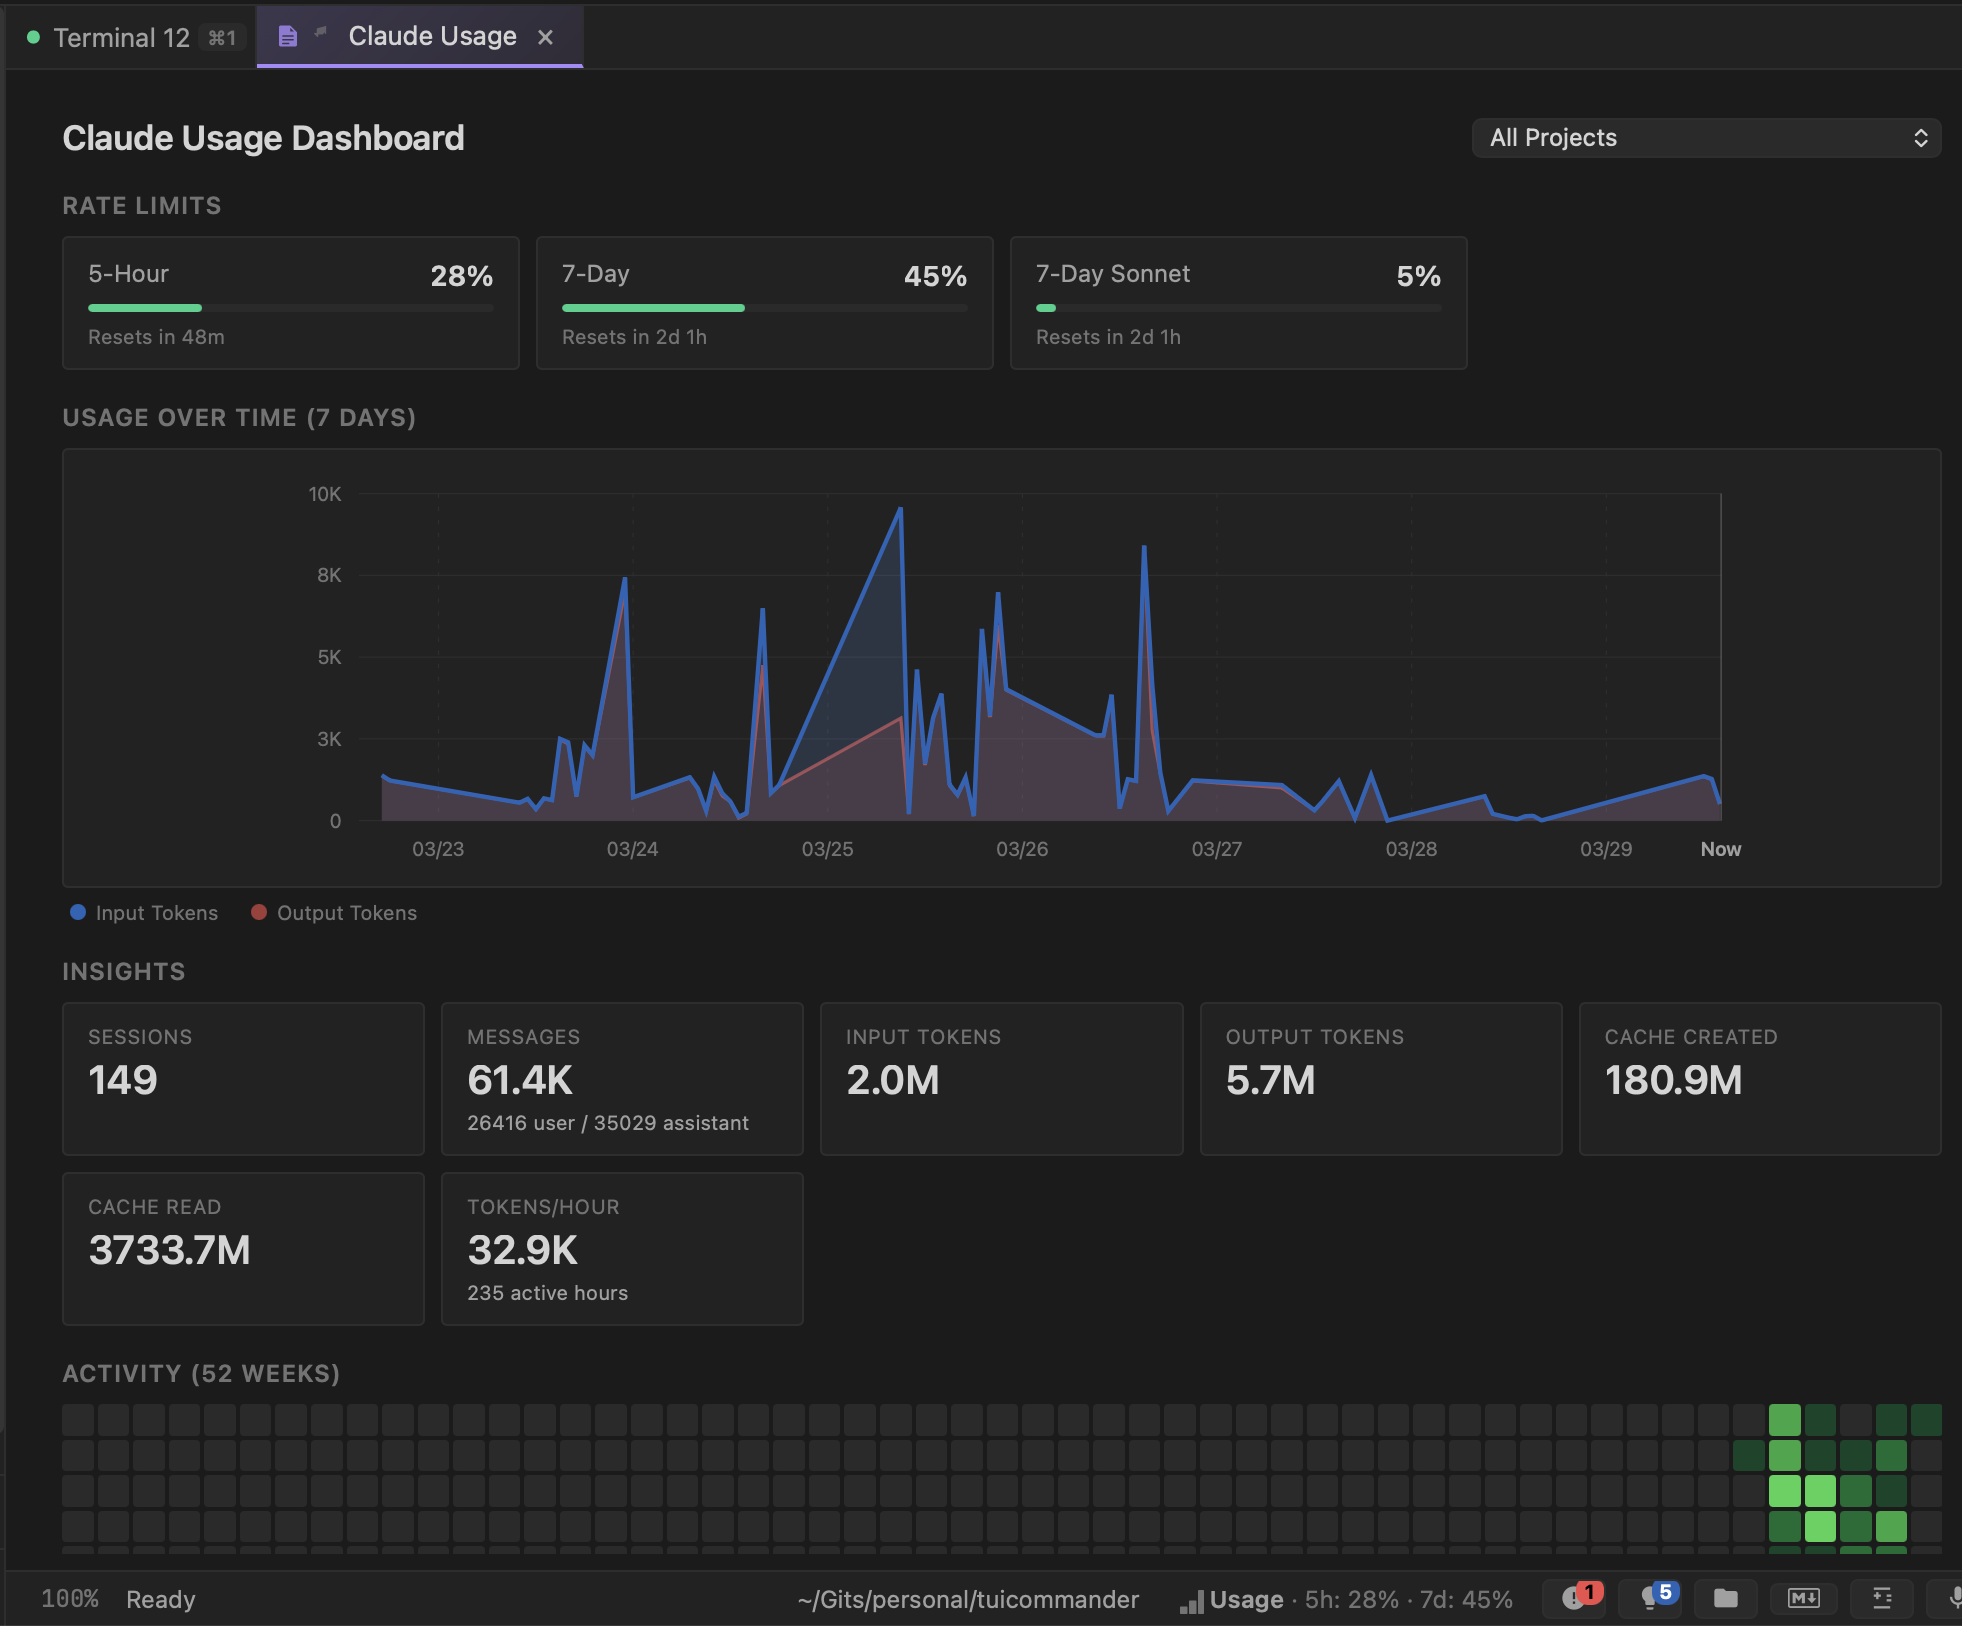Click the settings sliders icon in the status bar
The image size is (1962, 1626).
pos(1884,1598)
